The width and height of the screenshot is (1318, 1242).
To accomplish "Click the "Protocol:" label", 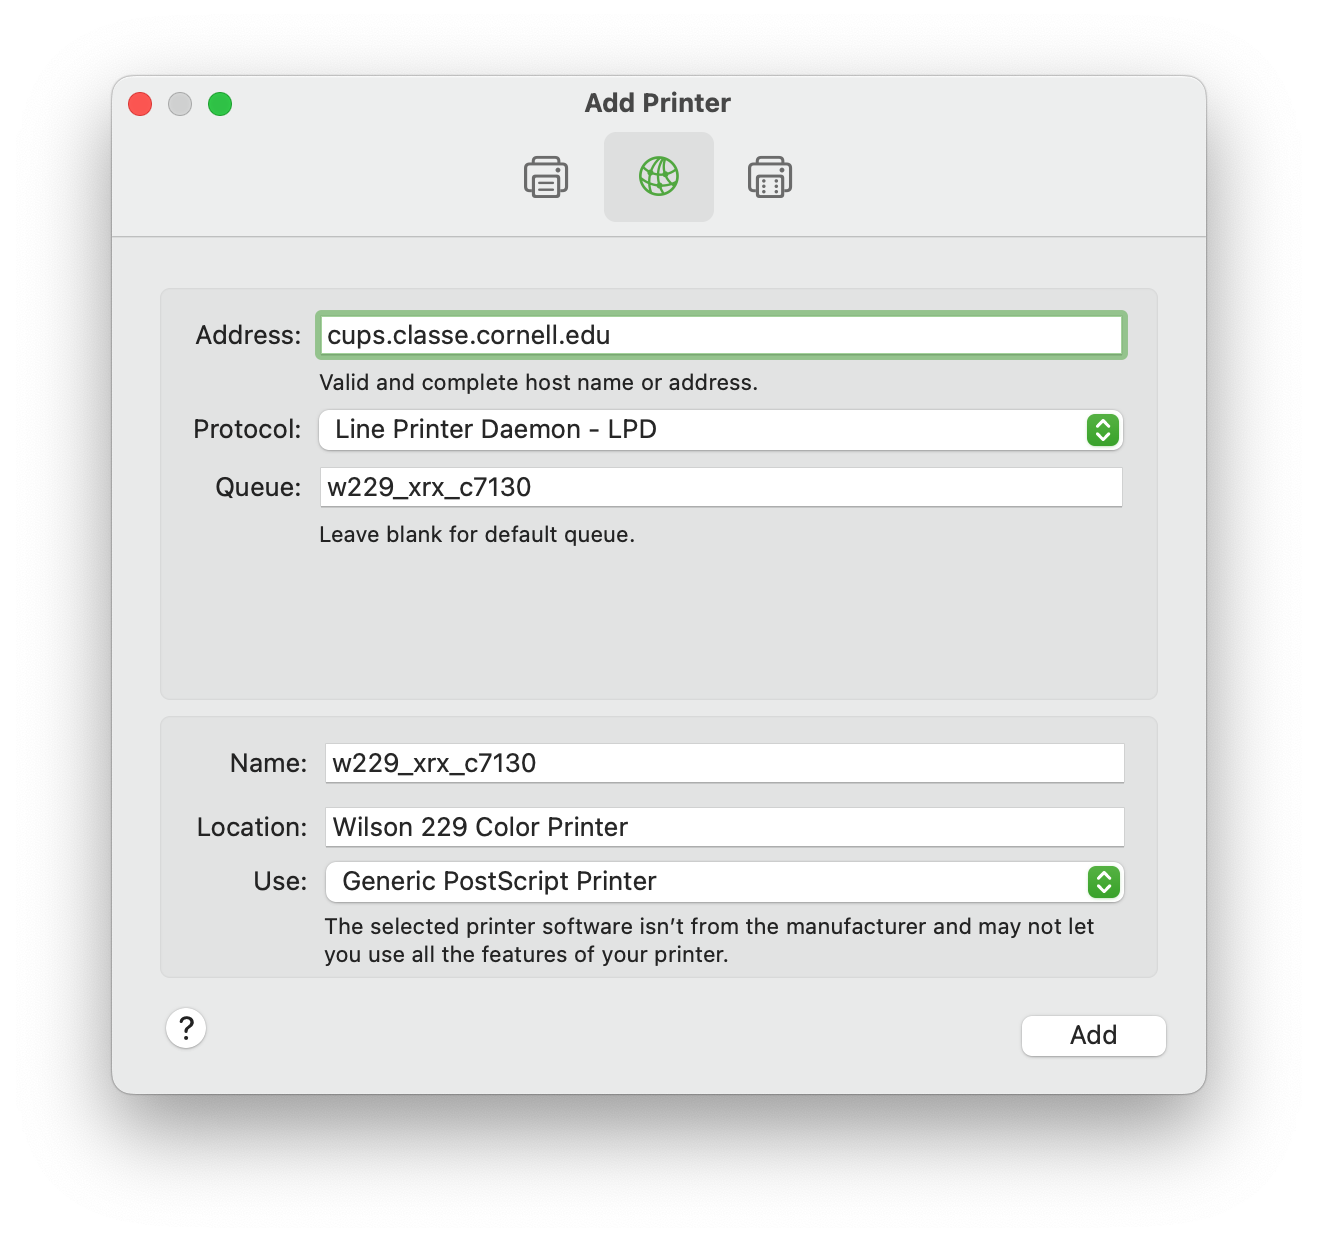I will (247, 429).
